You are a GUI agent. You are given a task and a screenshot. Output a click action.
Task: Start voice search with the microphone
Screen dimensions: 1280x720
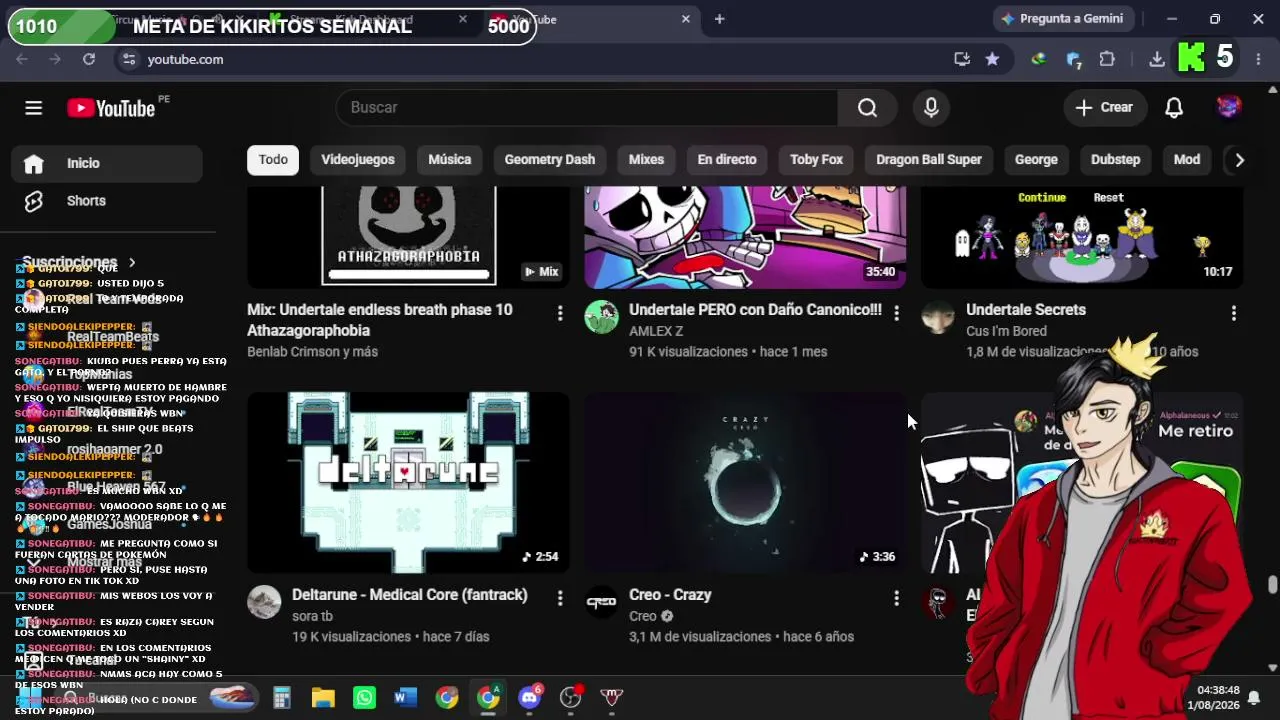[x=931, y=108]
